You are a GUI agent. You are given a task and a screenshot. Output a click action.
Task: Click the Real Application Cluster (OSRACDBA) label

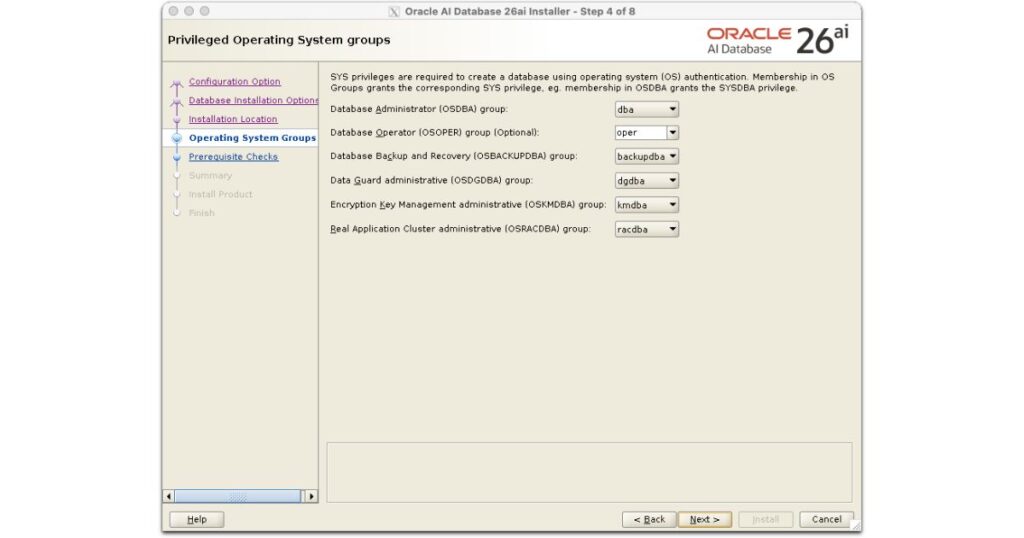(460, 229)
